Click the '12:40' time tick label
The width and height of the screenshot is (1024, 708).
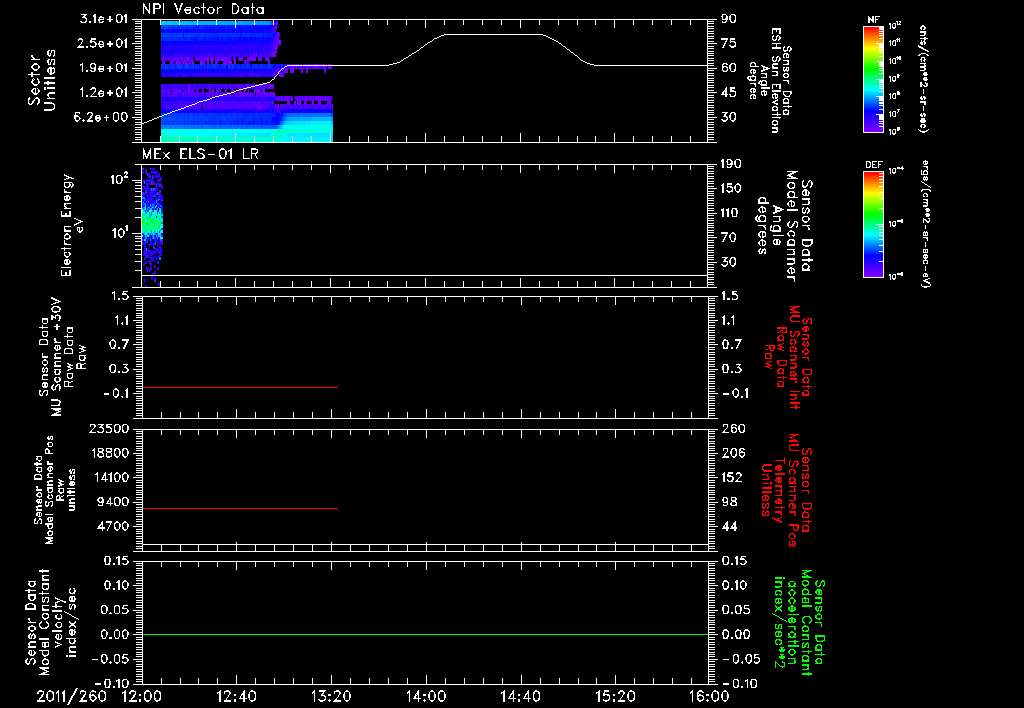pos(236,696)
